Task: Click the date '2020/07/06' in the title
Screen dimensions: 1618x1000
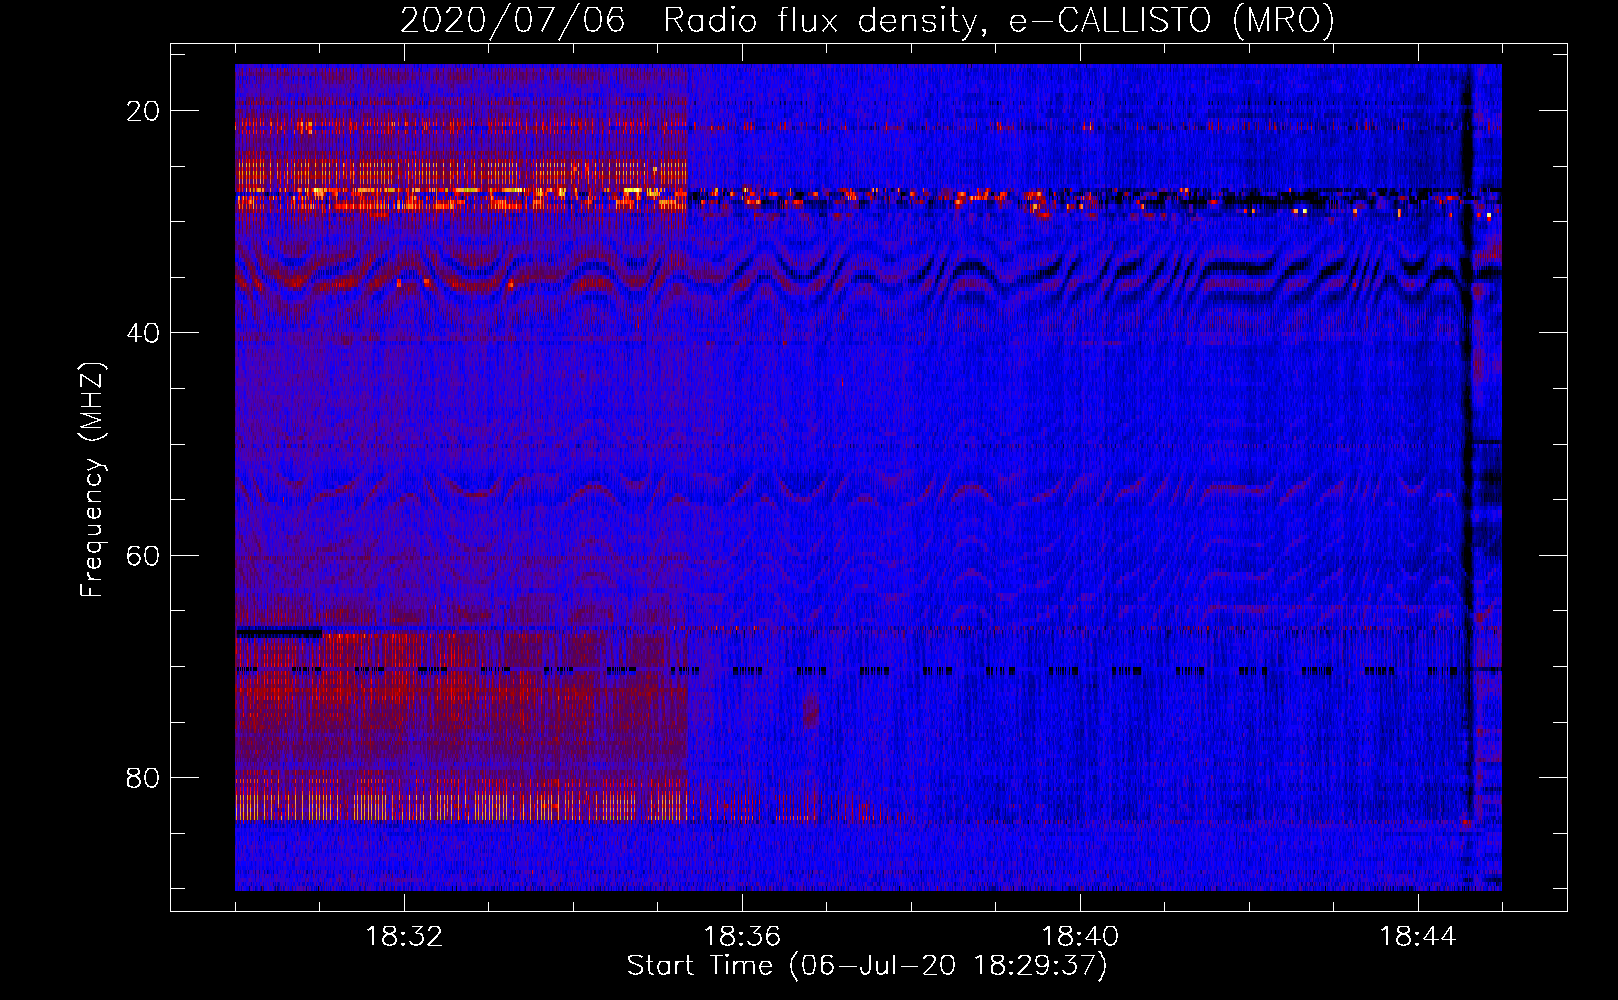Action: click(x=513, y=20)
